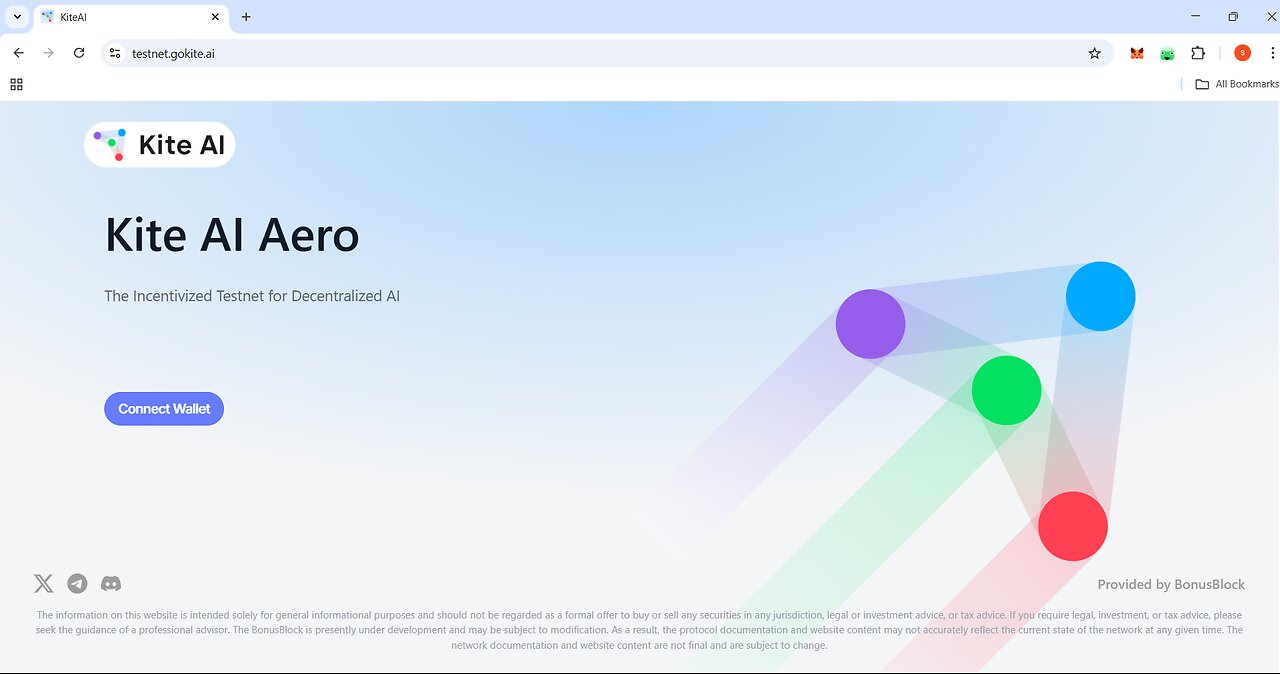This screenshot has width=1280, height=674.
Task: Click the Kite AI Aero heading
Action: (232, 235)
